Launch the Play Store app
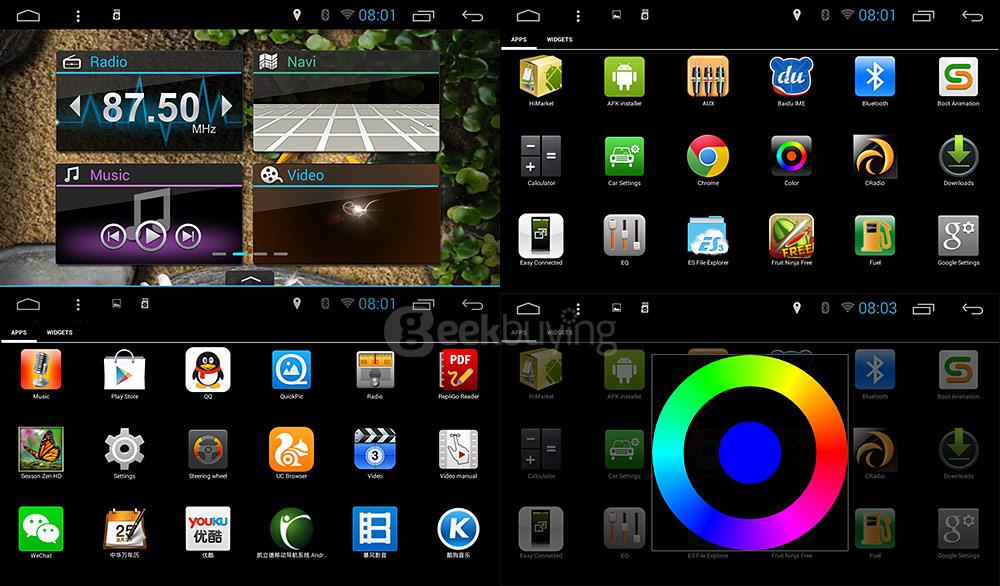Screen dimensions: 1000x586 point(124,370)
